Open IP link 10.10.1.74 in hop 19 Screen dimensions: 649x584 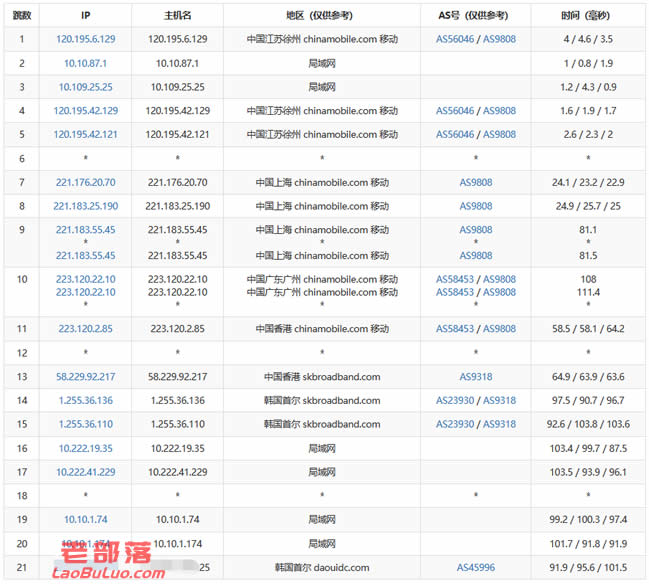86,519
